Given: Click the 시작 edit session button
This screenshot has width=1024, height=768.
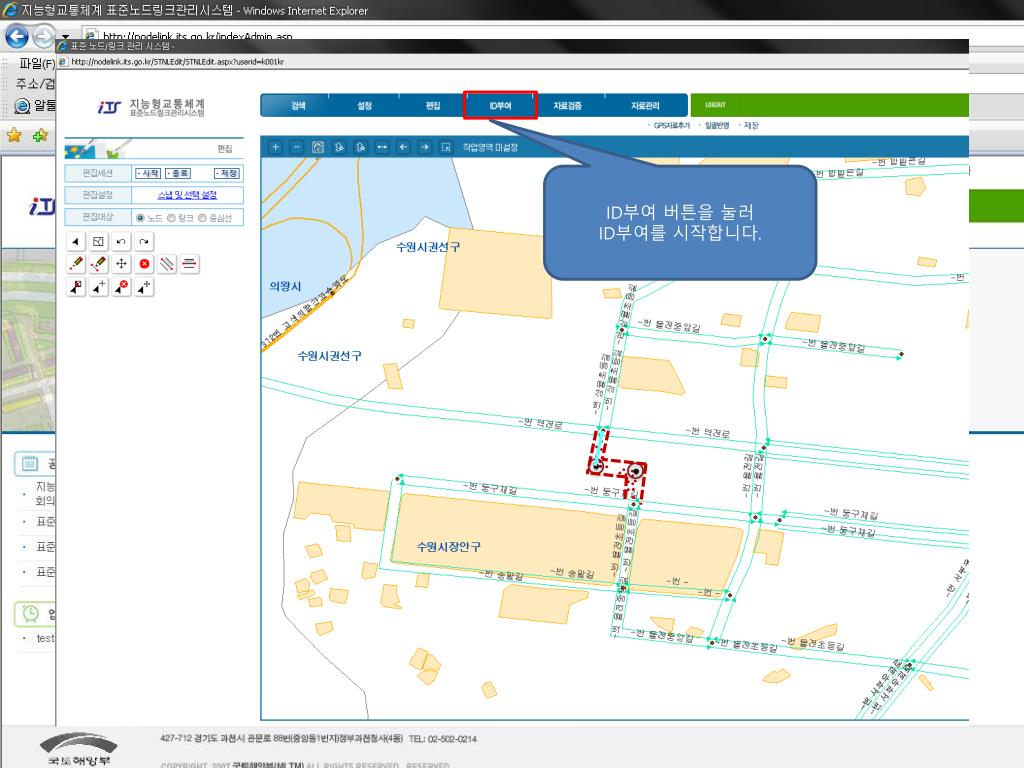Looking at the screenshot, I should (148, 173).
